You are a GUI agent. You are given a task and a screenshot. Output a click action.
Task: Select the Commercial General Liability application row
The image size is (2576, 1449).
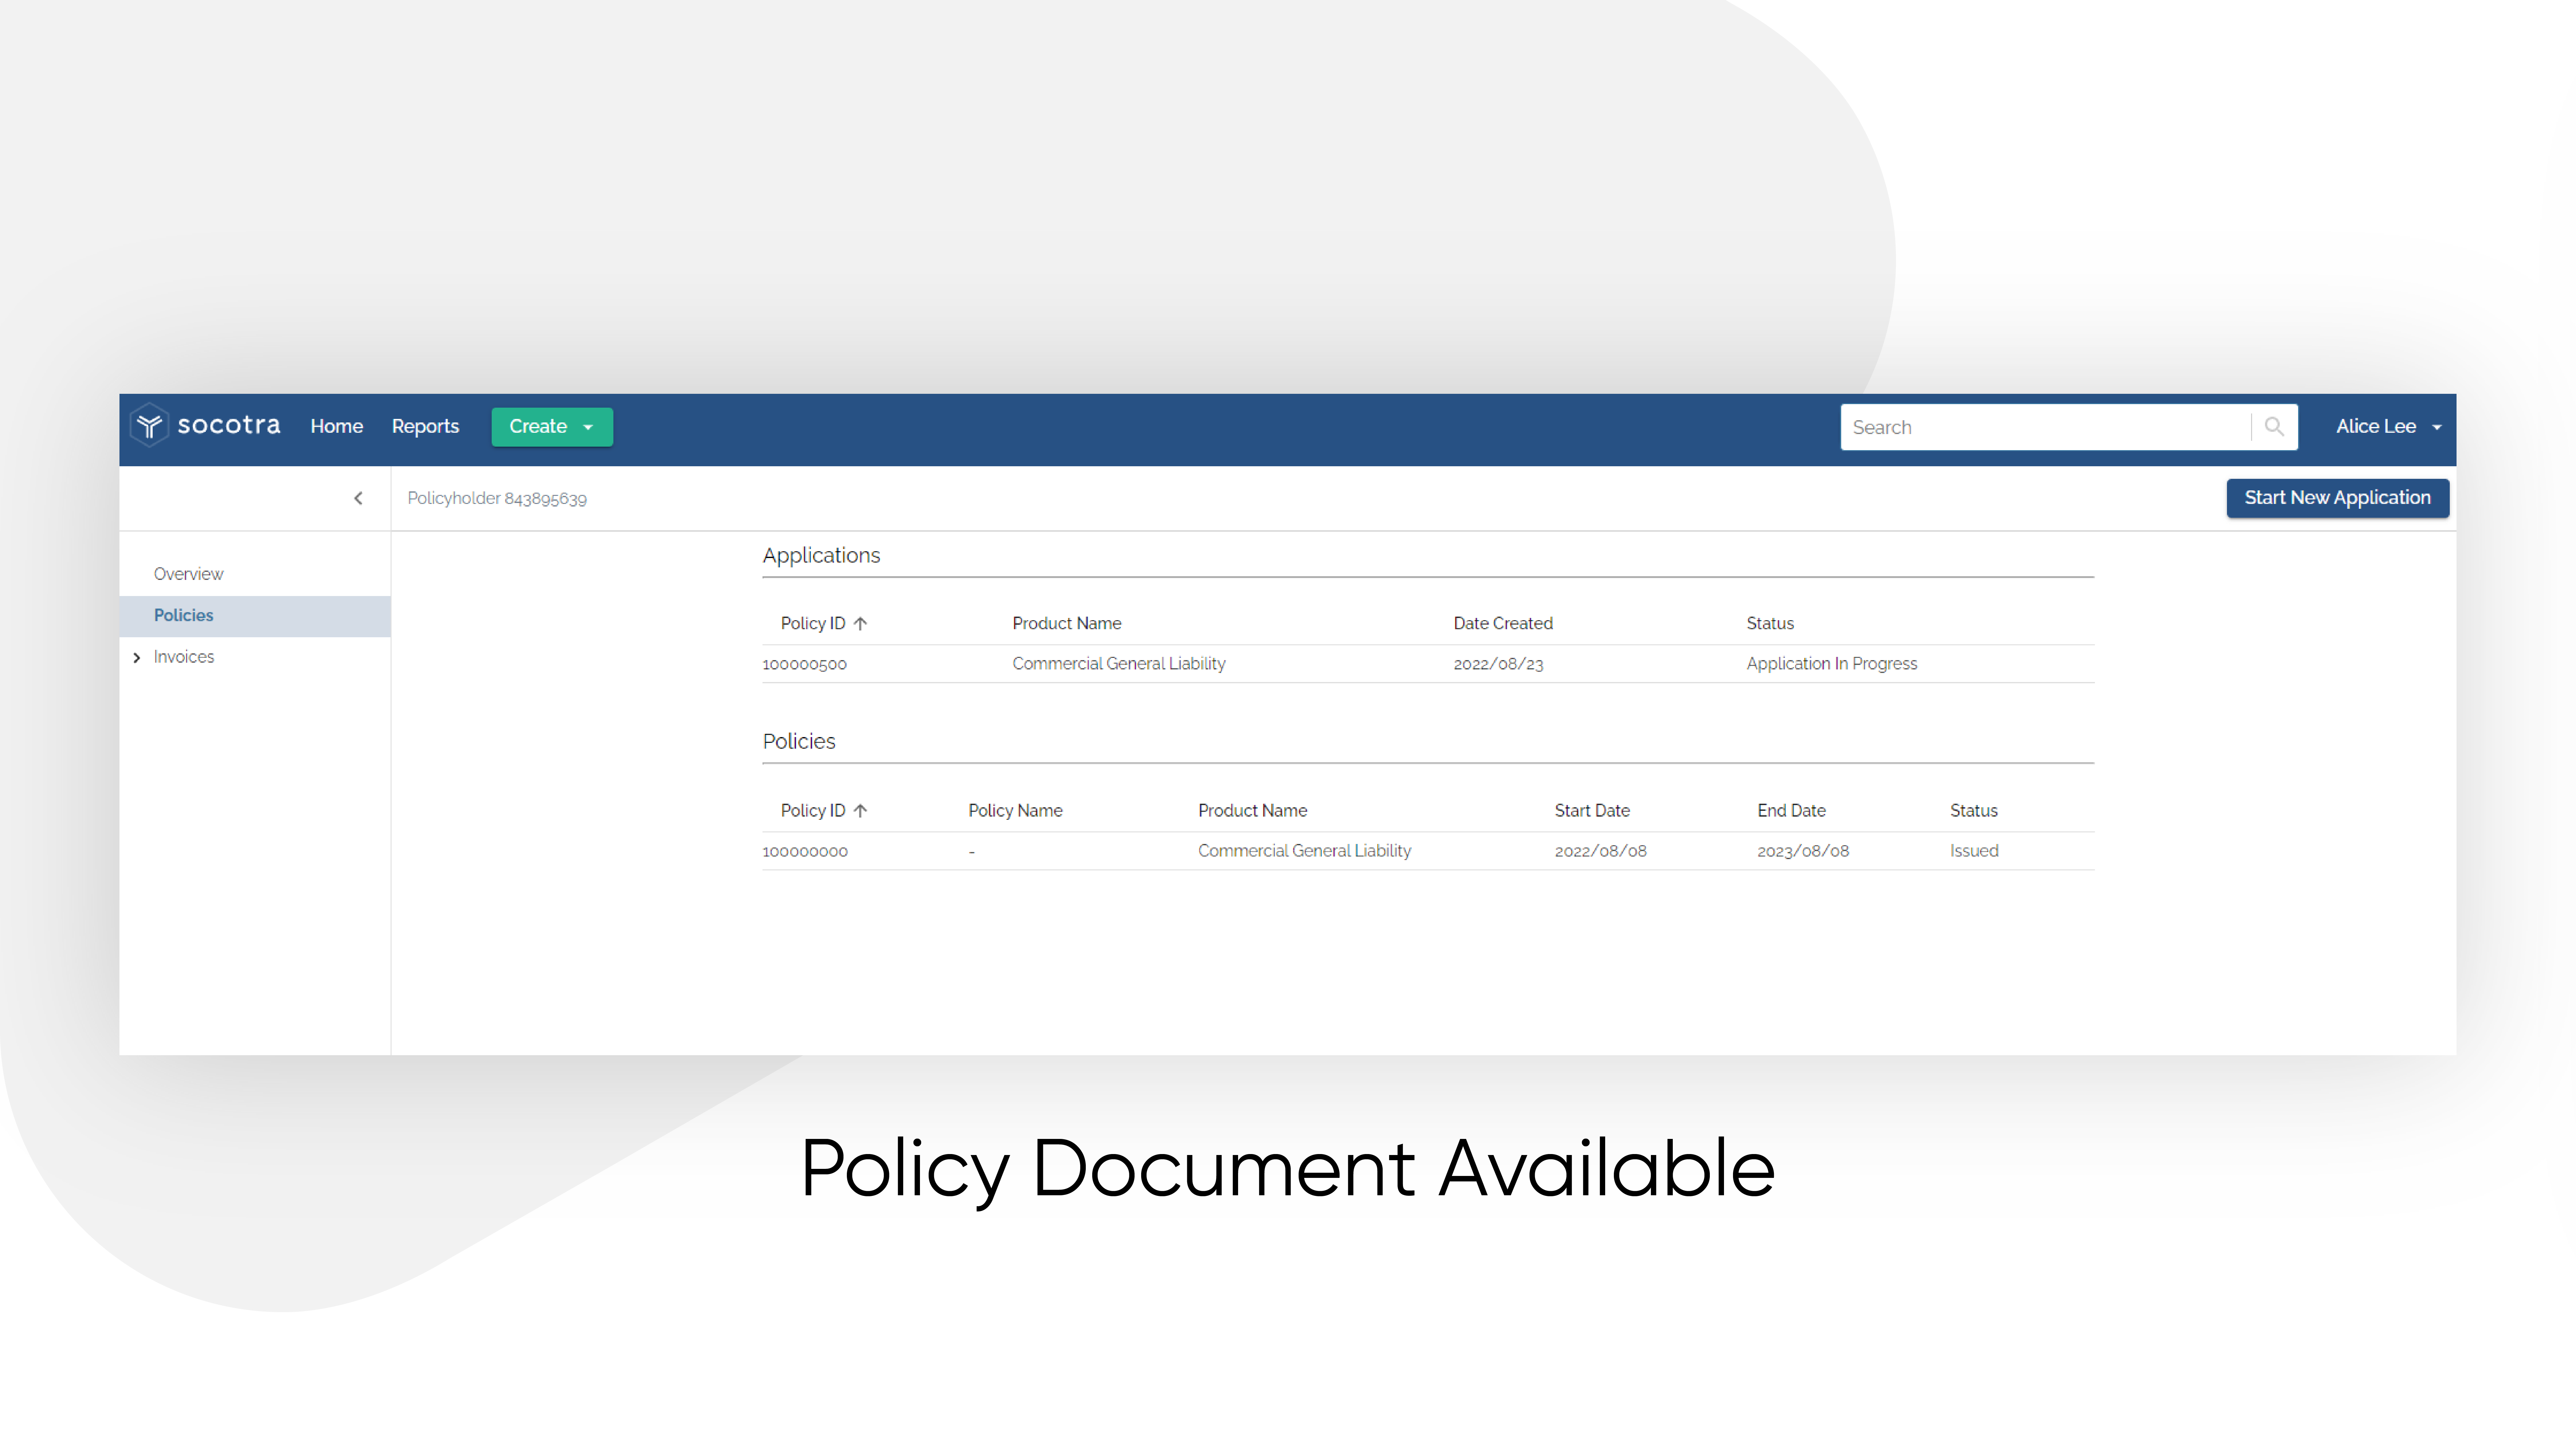coord(1119,663)
